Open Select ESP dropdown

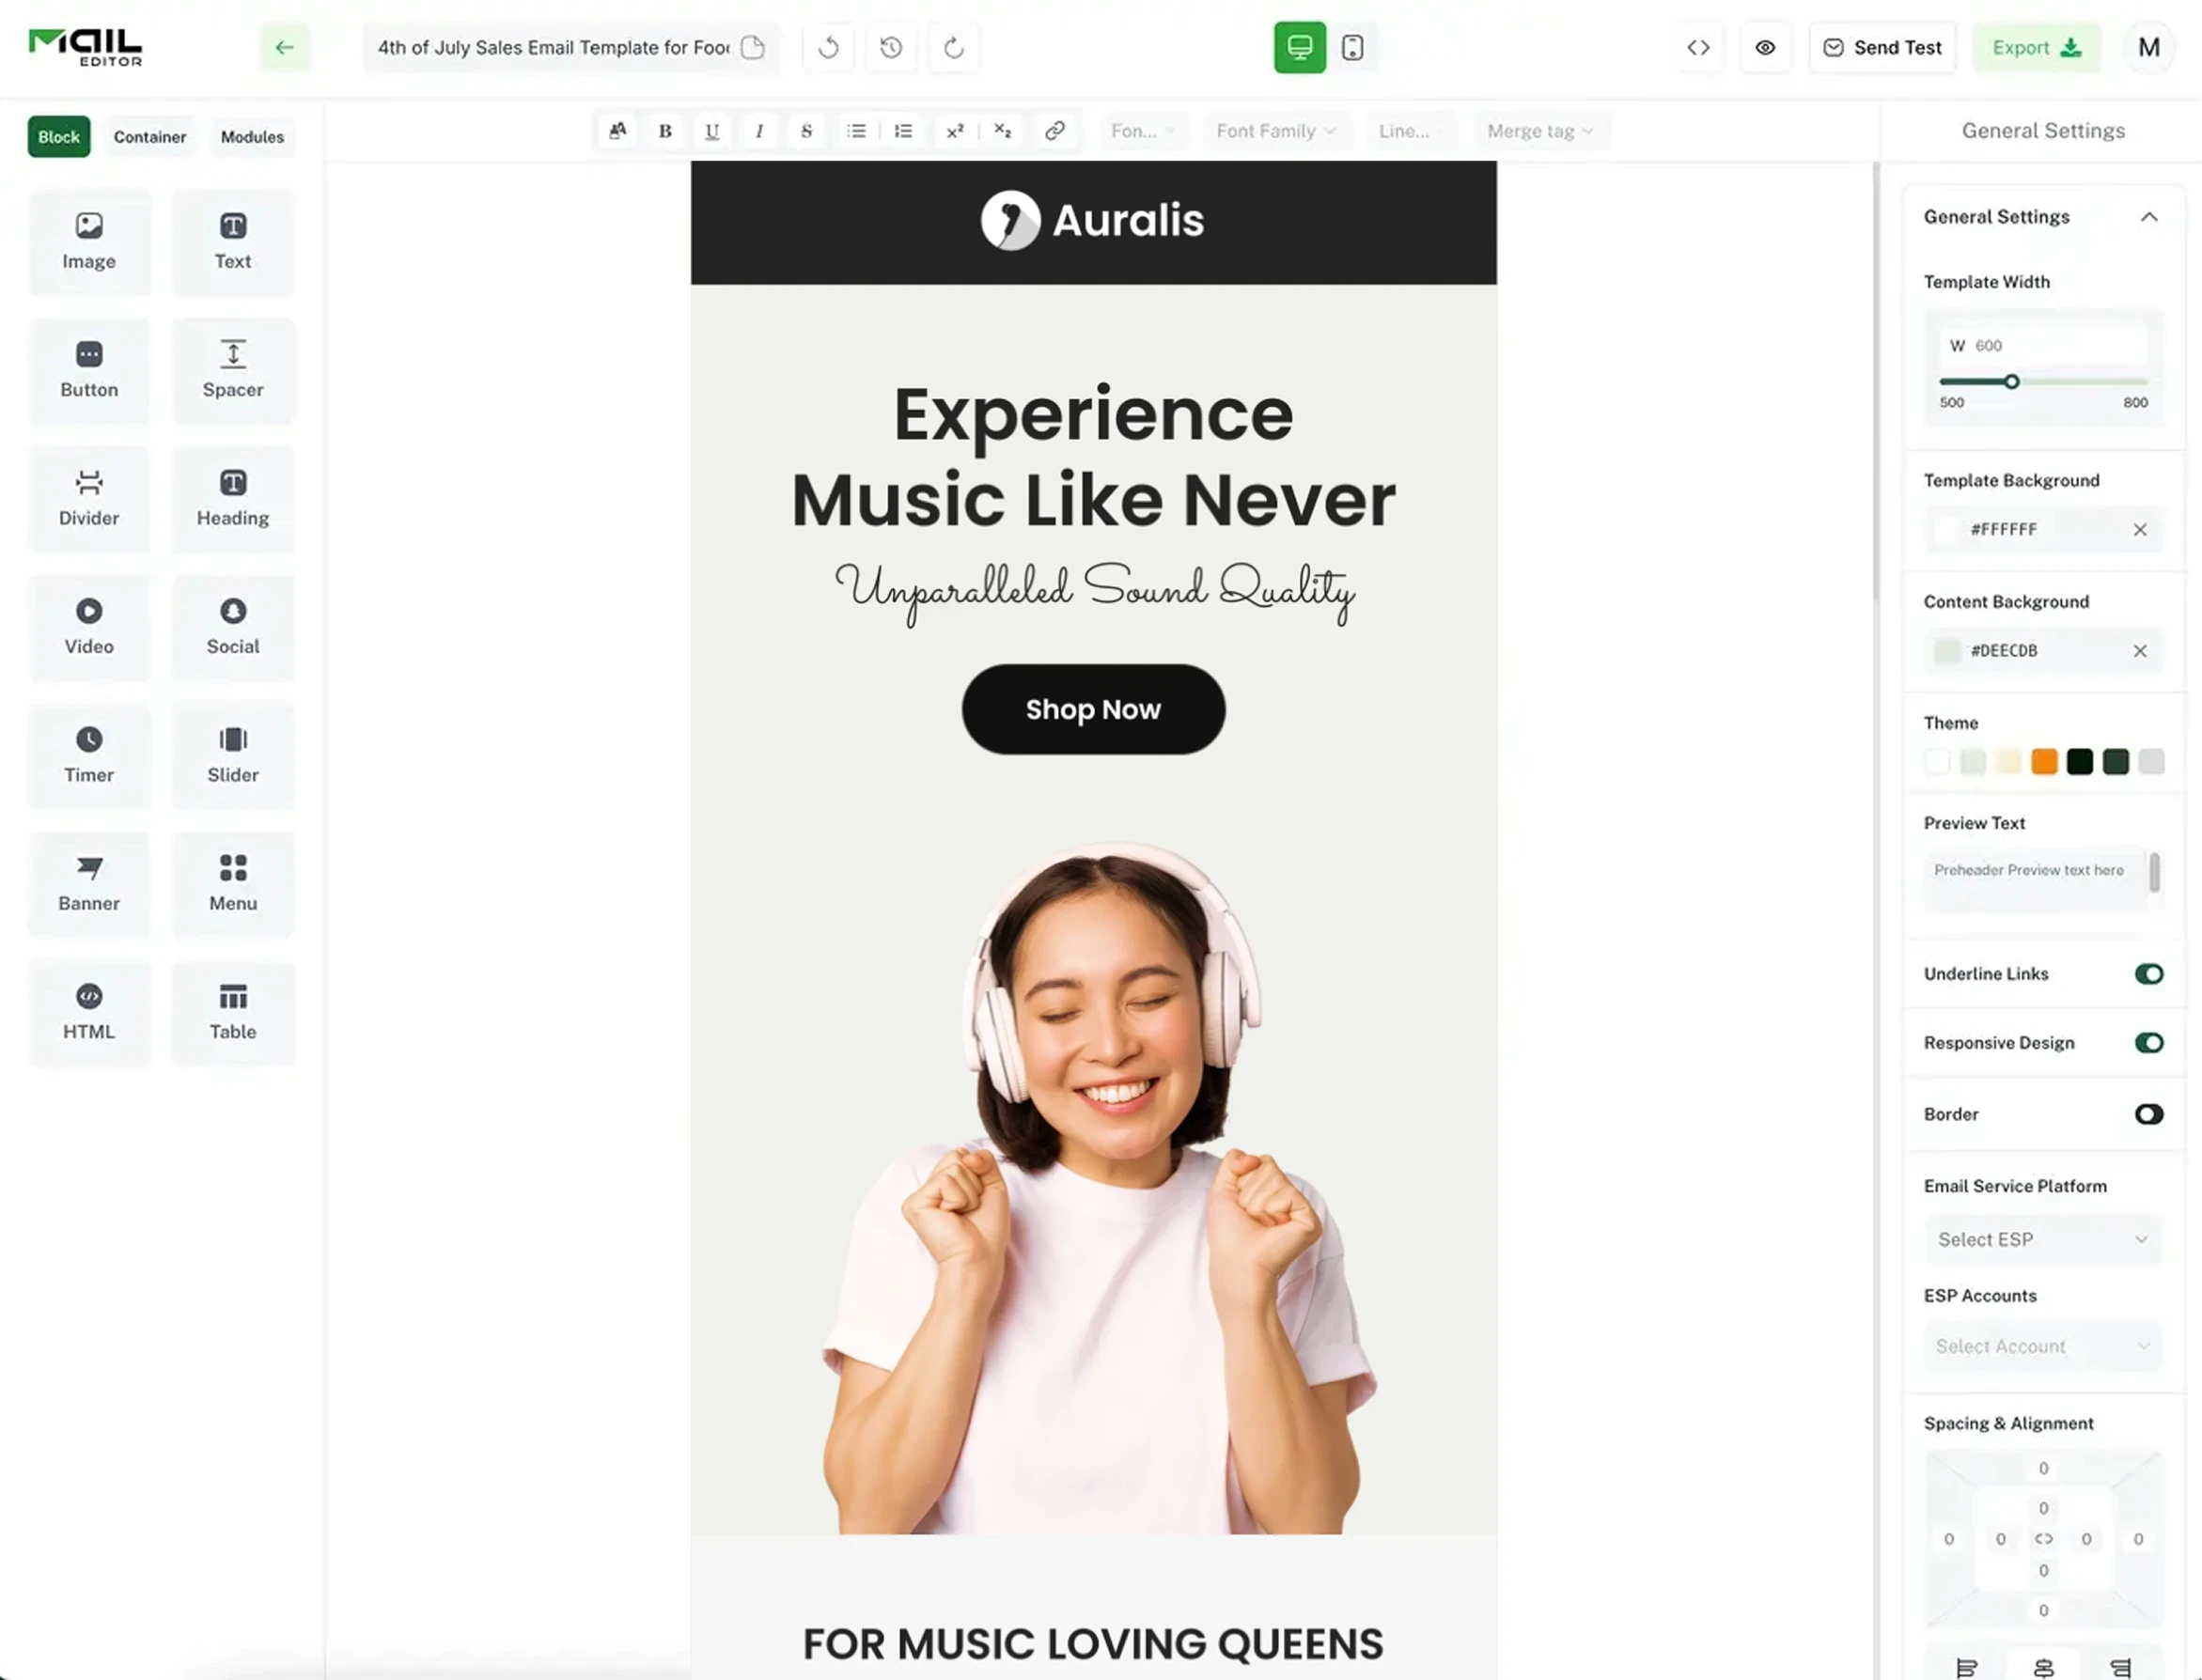pyautogui.click(x=2042, y=1239)
